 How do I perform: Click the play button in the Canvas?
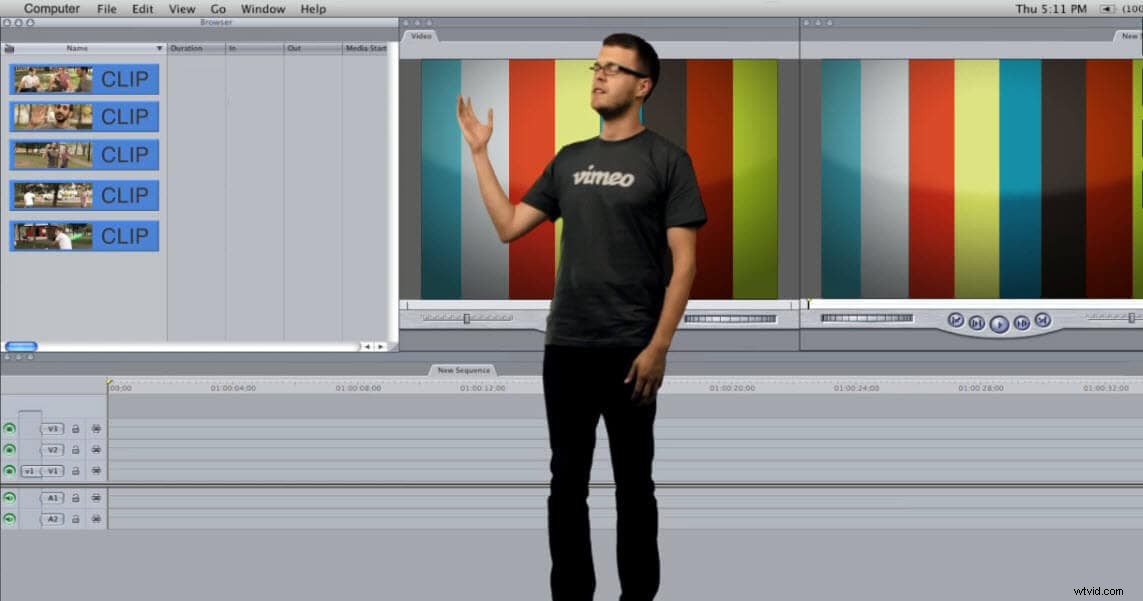(x=999, y=322)
